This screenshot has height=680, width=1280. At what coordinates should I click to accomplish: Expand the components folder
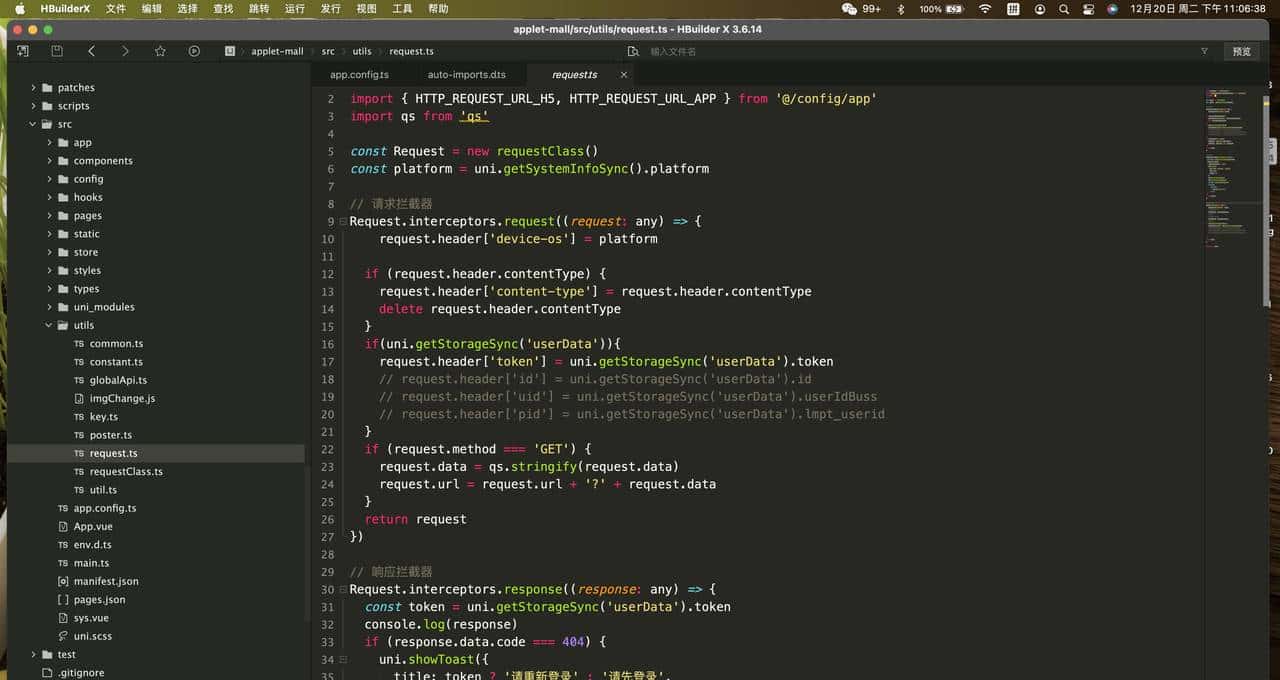tap(50, 161)
